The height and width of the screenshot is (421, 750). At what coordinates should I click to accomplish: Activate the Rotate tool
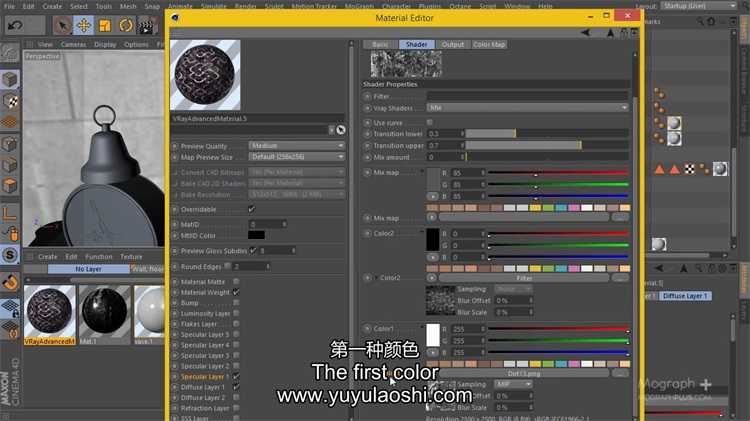[x=125, y=25]
